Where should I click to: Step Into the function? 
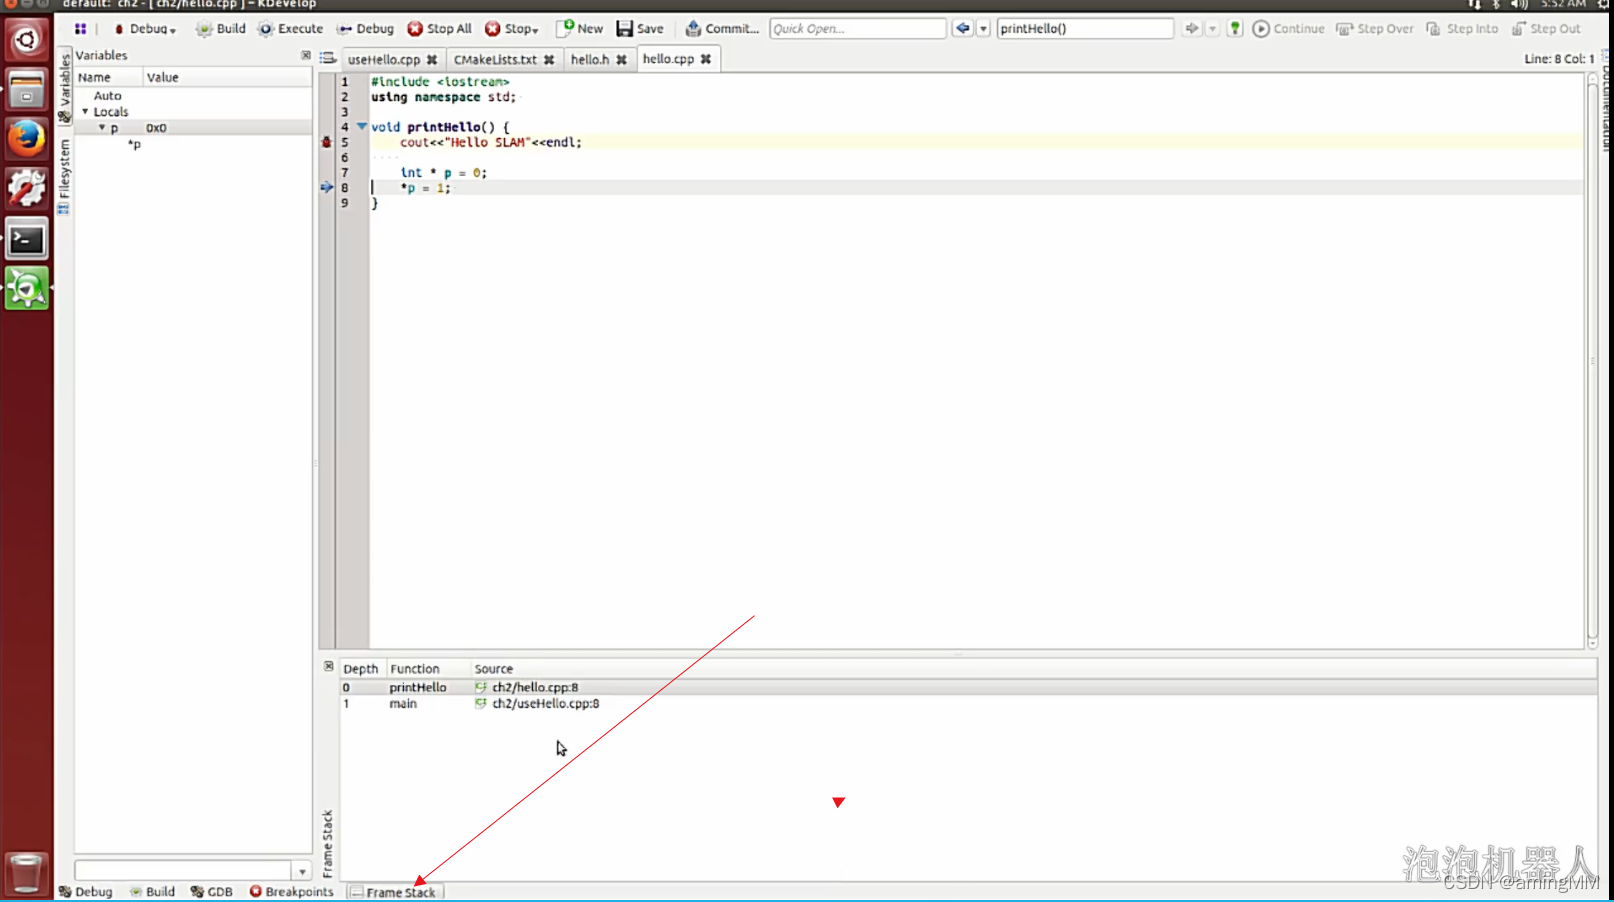pos(1462,29)
